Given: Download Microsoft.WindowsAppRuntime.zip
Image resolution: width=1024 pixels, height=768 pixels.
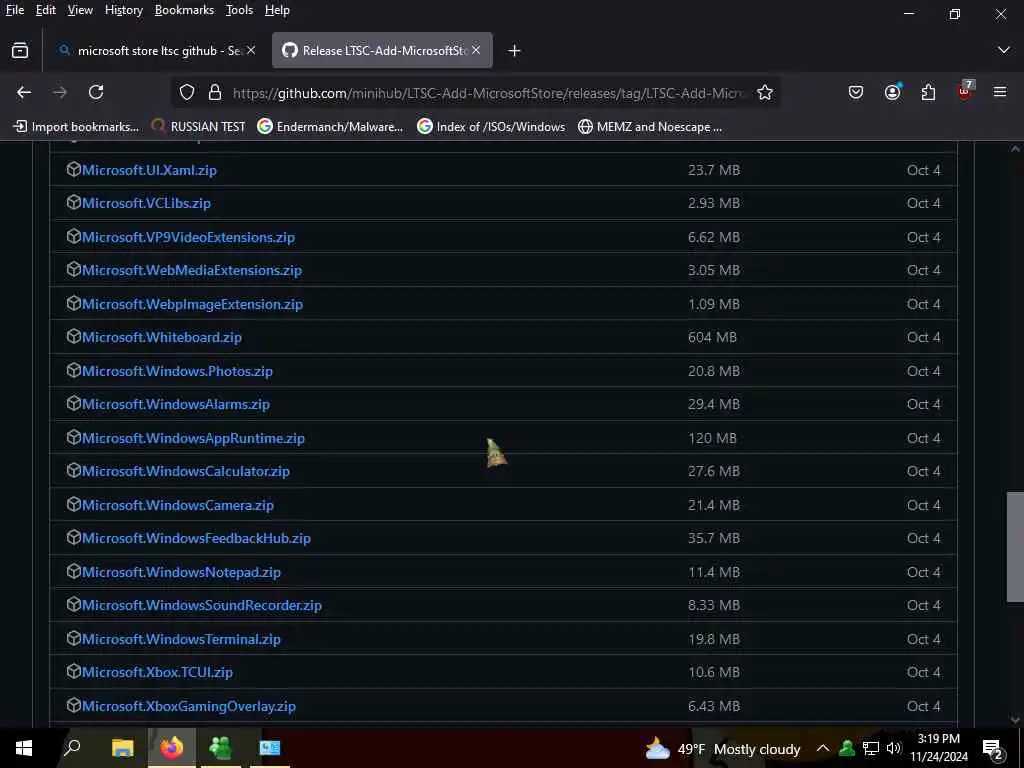Looking at the screenshot, I should 193,438.
